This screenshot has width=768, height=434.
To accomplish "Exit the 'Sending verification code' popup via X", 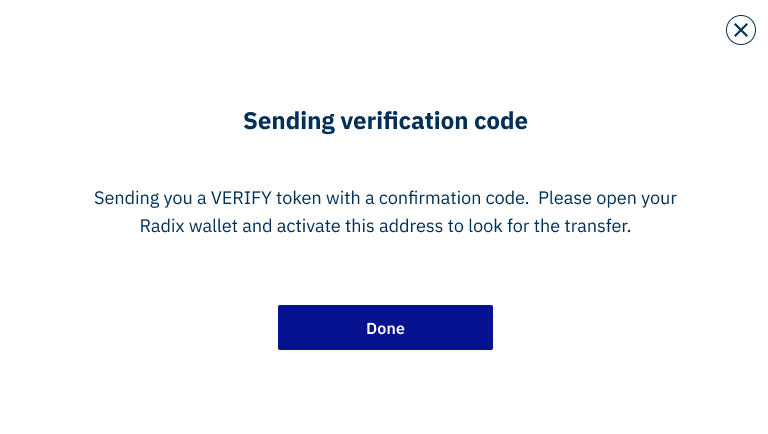I will [741, 30].
